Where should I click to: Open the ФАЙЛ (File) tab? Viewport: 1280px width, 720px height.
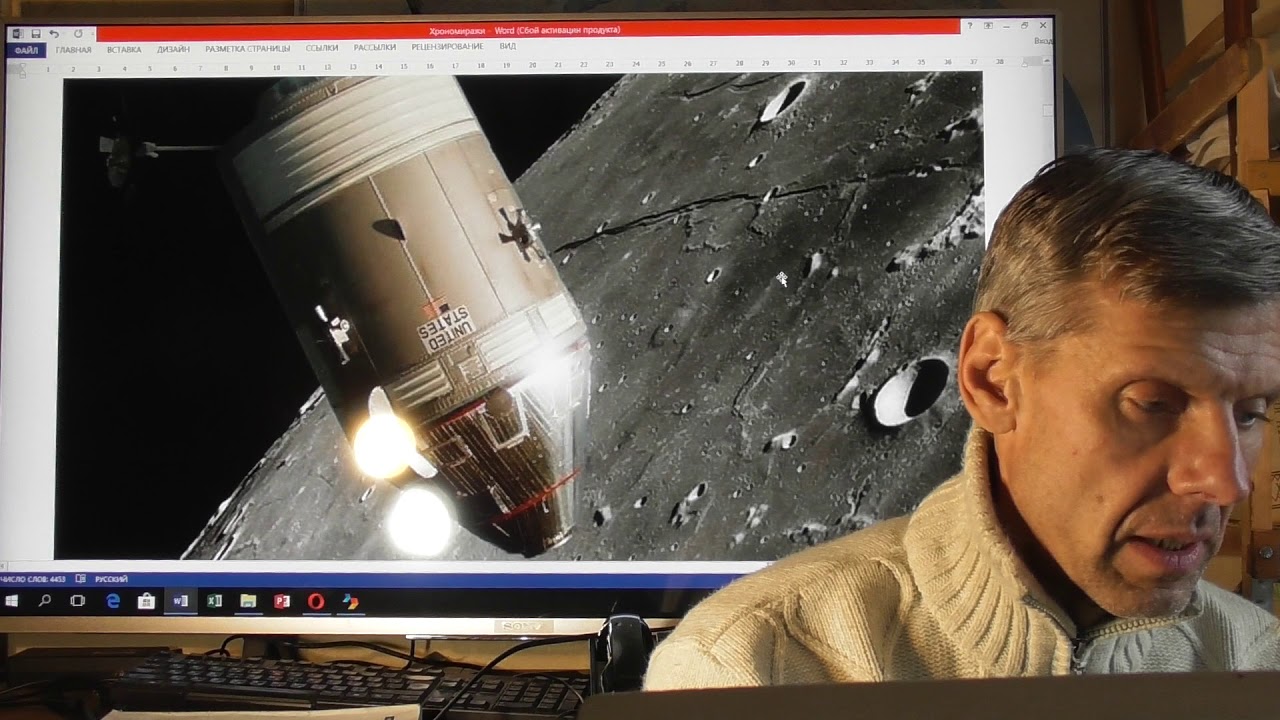(x=26, y=50)
